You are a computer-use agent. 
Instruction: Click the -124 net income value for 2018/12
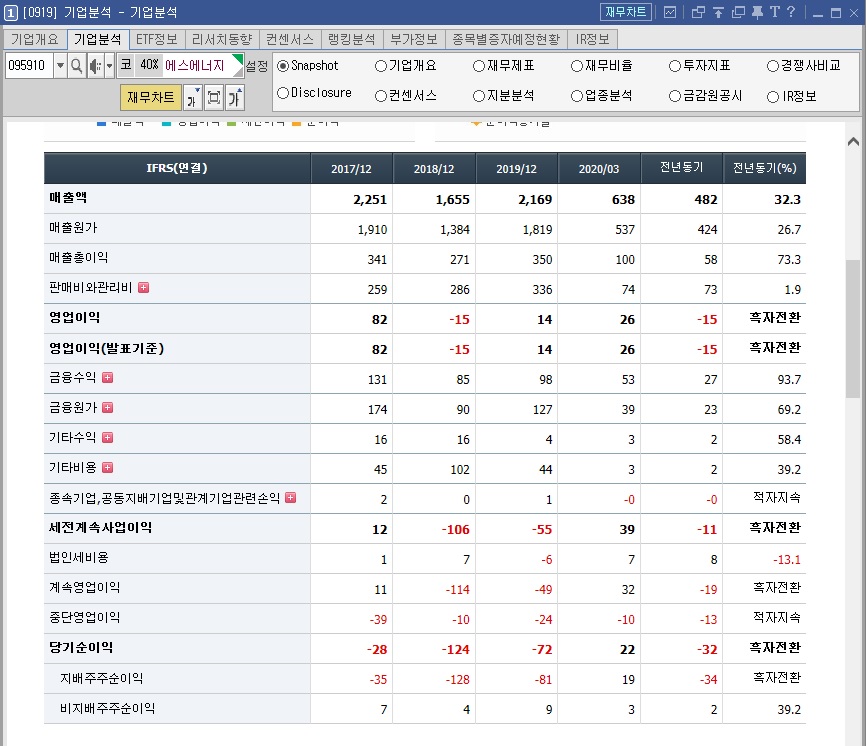[455, 649]
